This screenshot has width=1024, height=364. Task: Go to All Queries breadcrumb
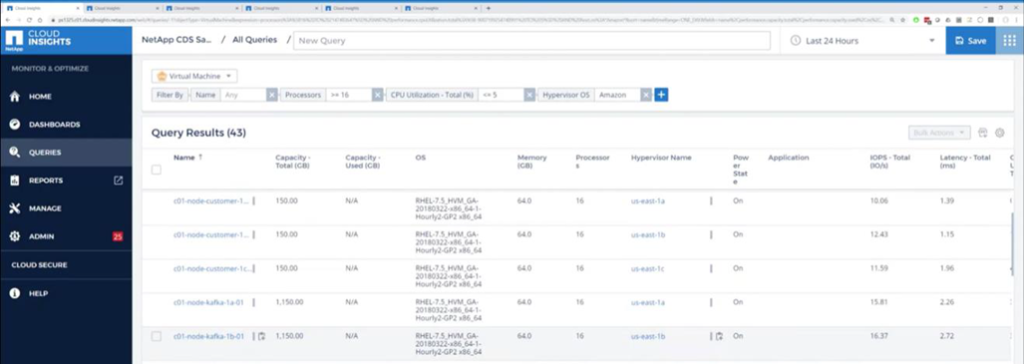tap(254, 40)
